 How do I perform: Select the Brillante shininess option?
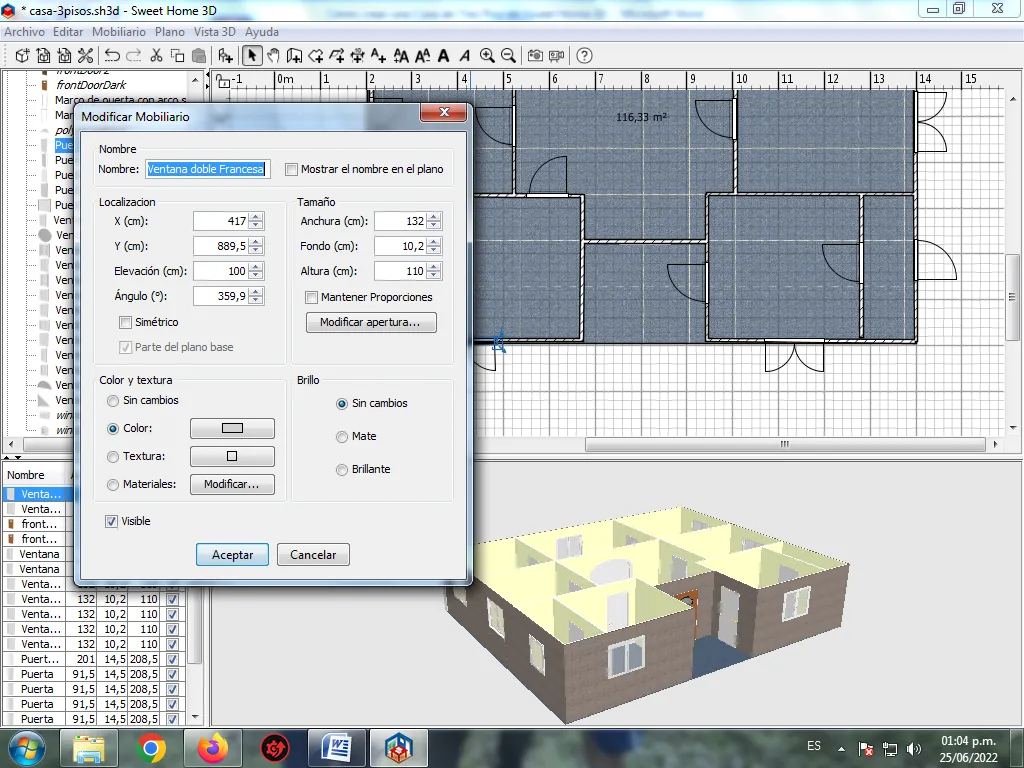(x=342, y=470)
